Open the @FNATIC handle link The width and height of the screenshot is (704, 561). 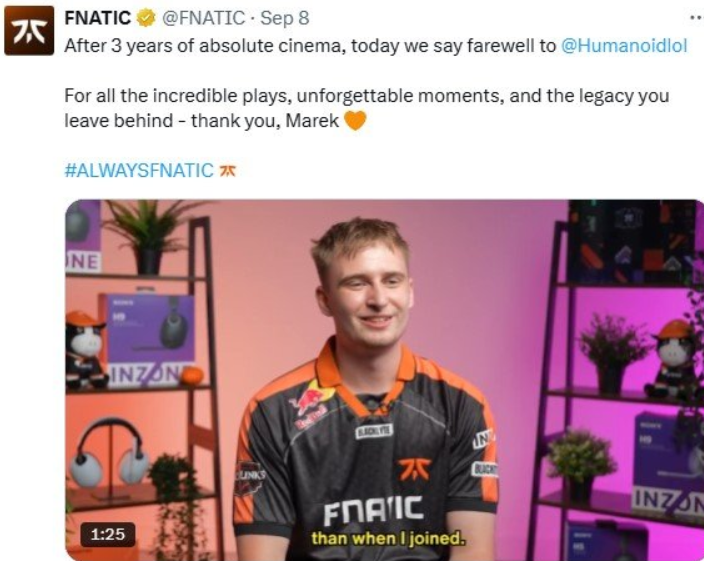pyautogui.click(x=203, y=18)
